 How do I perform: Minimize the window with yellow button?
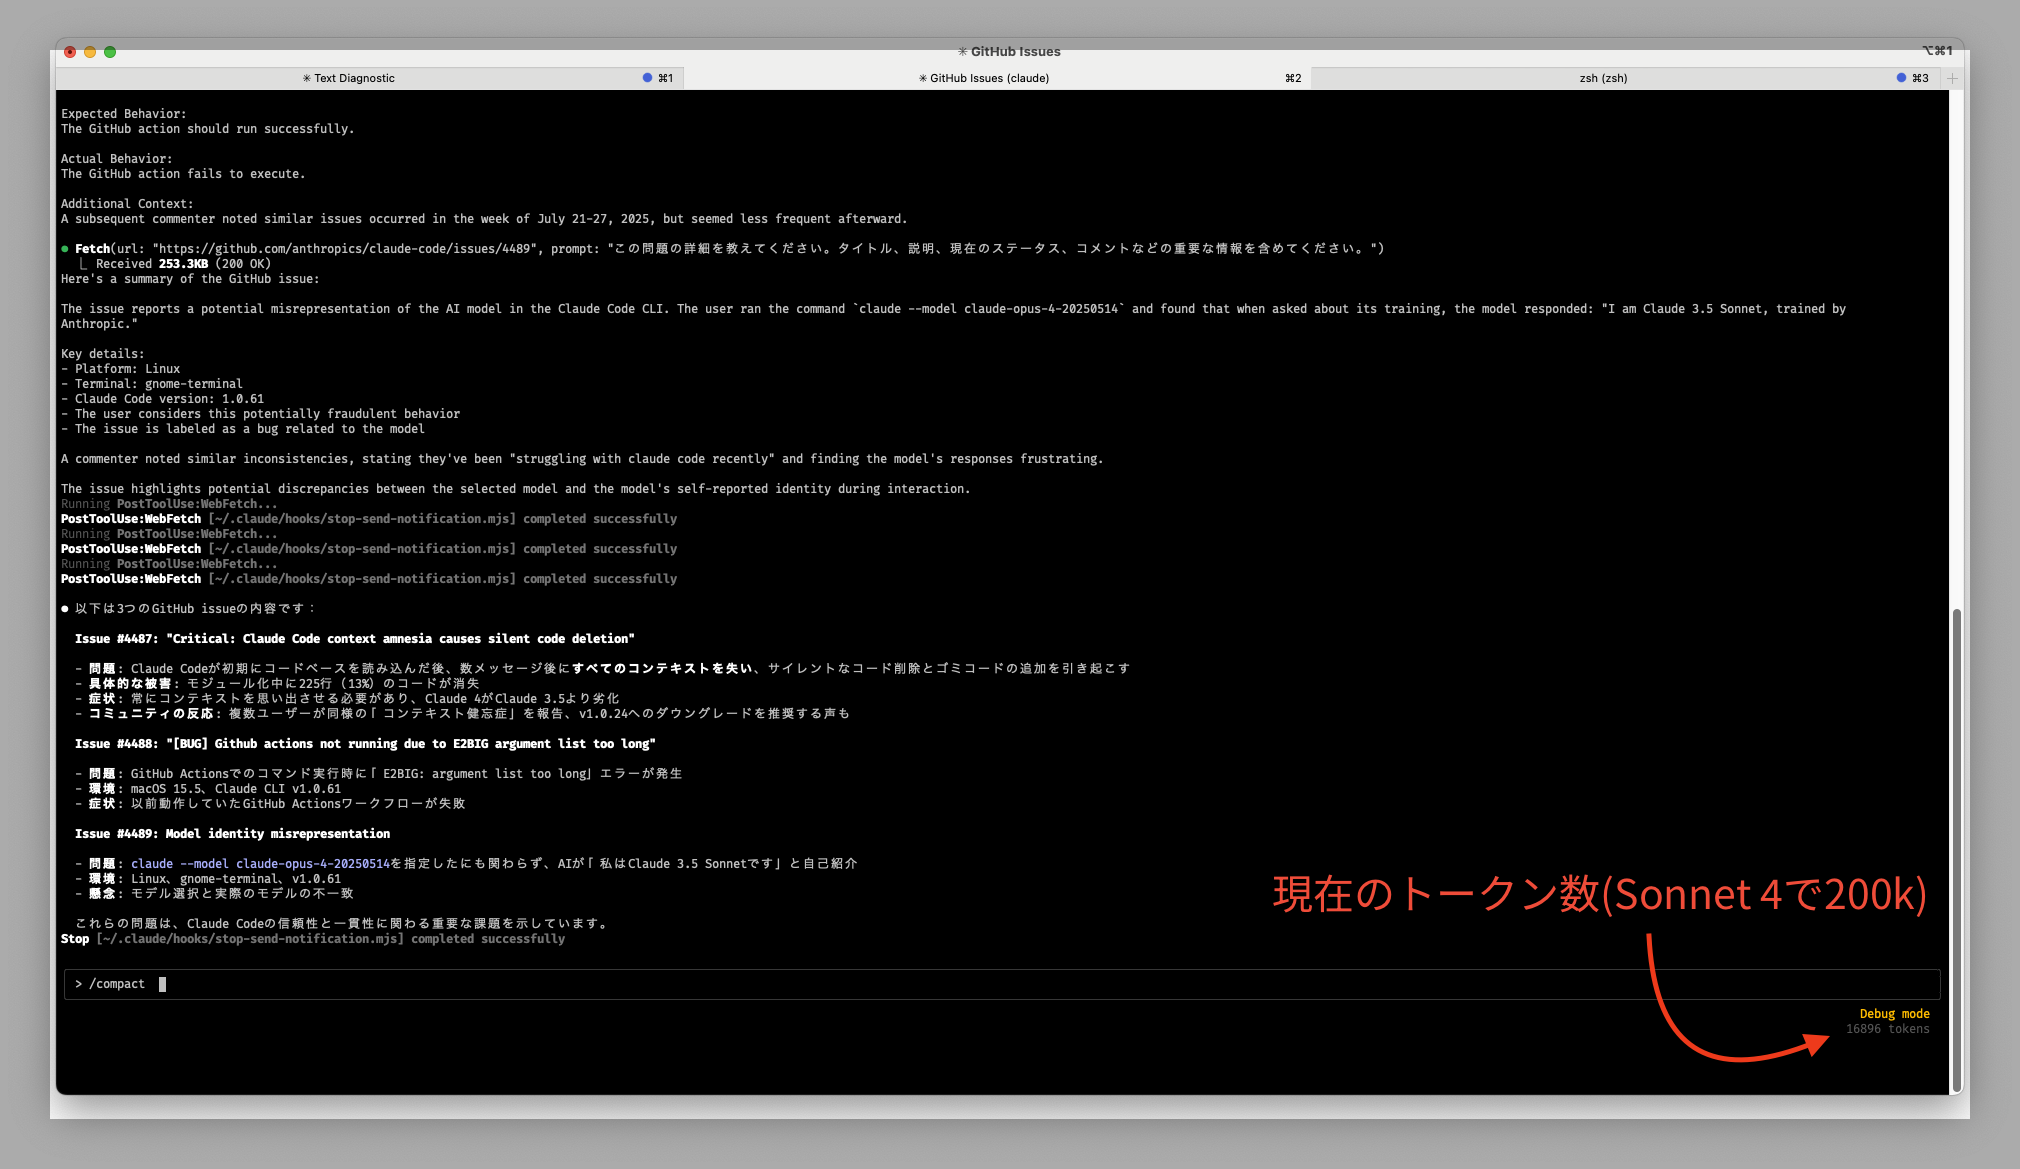click(x=90, y=52)
